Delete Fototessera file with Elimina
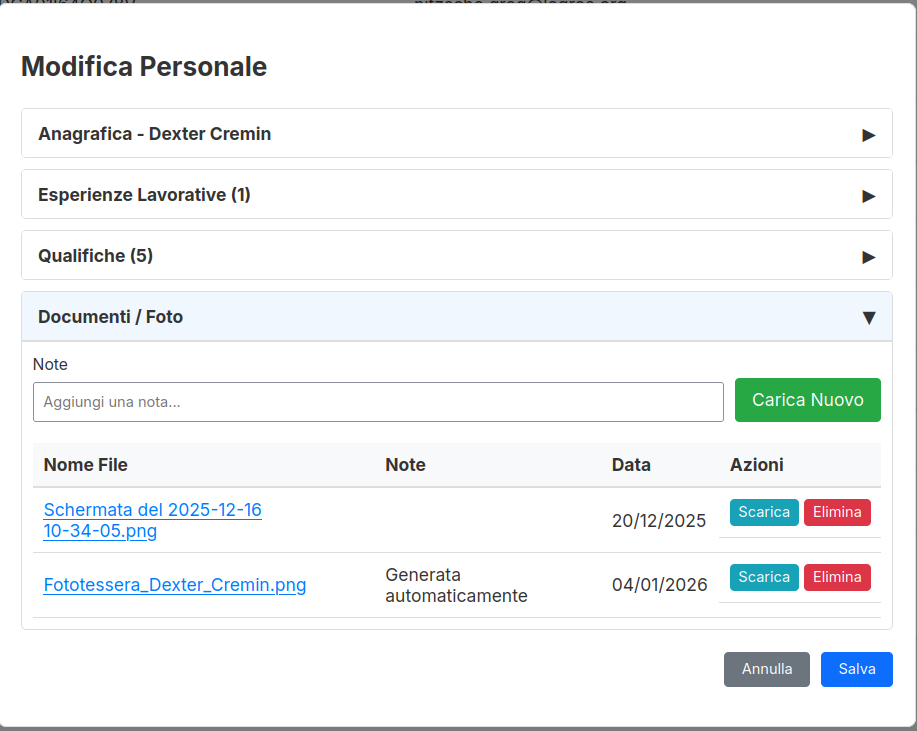 click(837, 577)
